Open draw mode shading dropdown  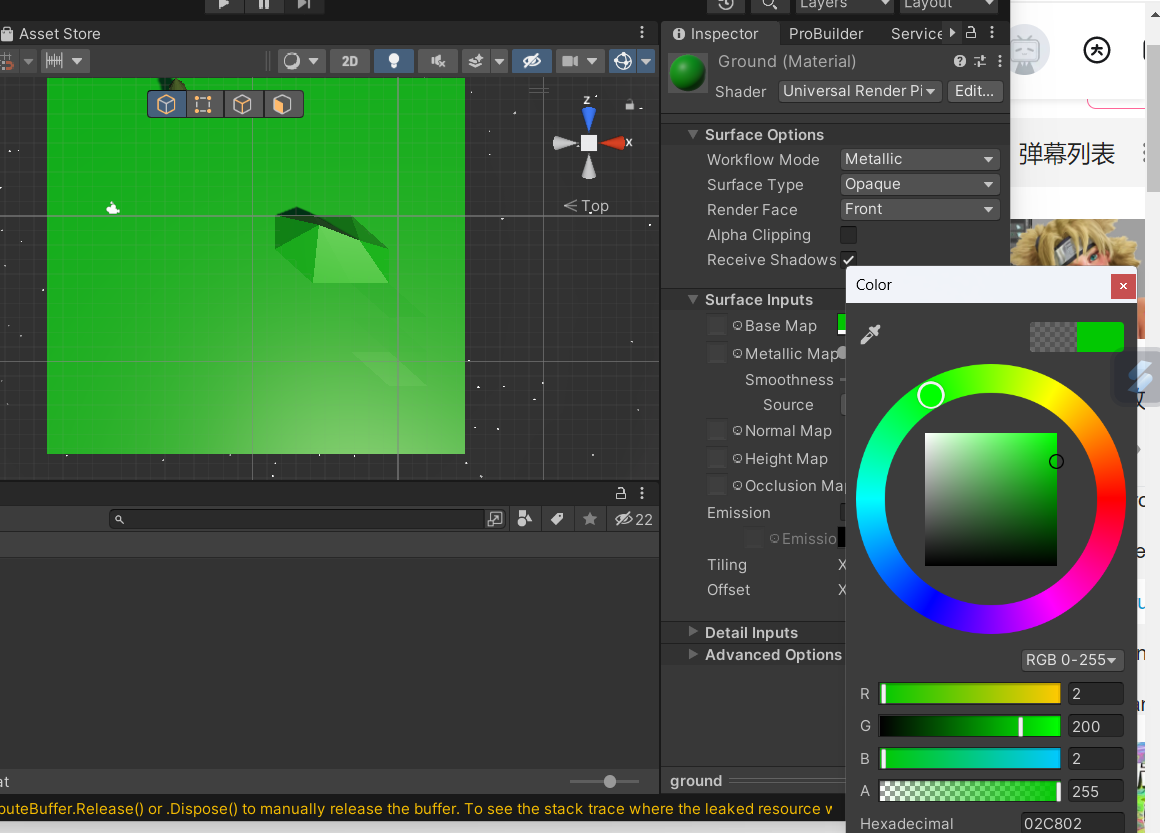[301, 61]
